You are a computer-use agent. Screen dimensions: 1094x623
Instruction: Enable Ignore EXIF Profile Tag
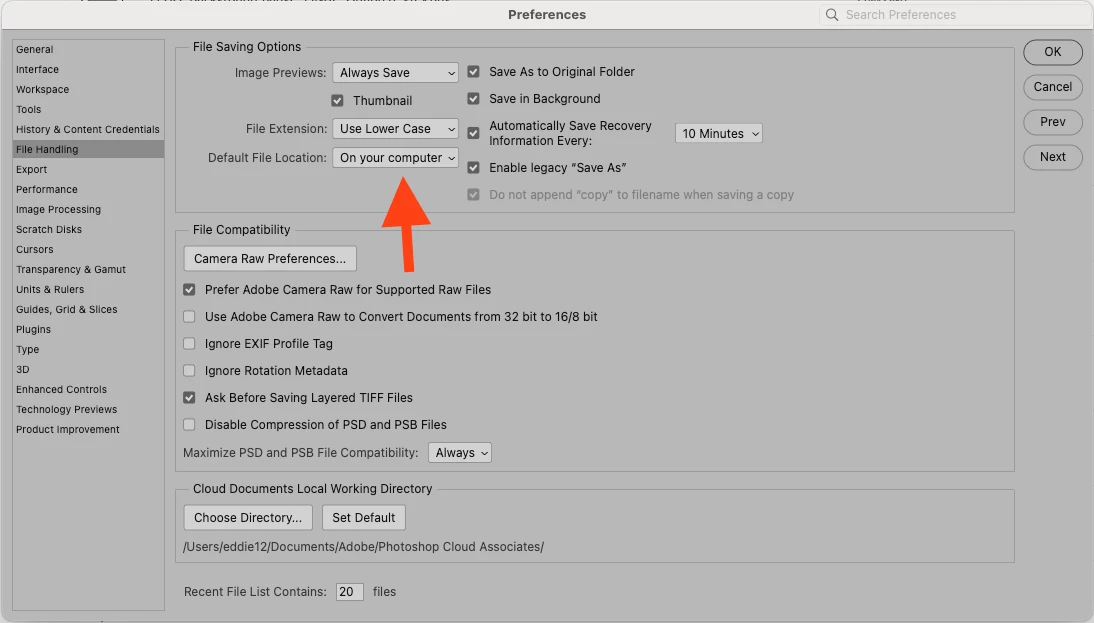(189, 344)
